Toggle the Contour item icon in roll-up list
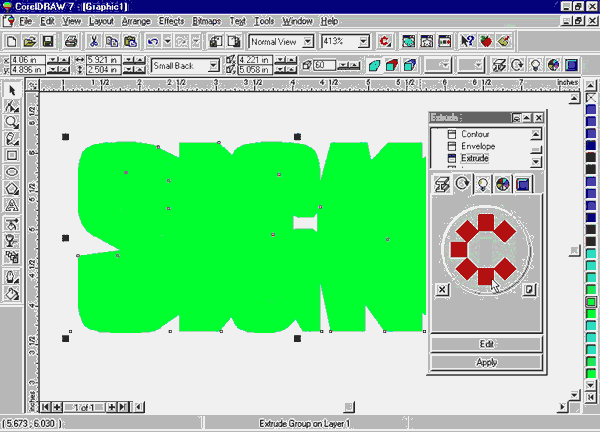The image size is (600, 432). click(452, 134)
